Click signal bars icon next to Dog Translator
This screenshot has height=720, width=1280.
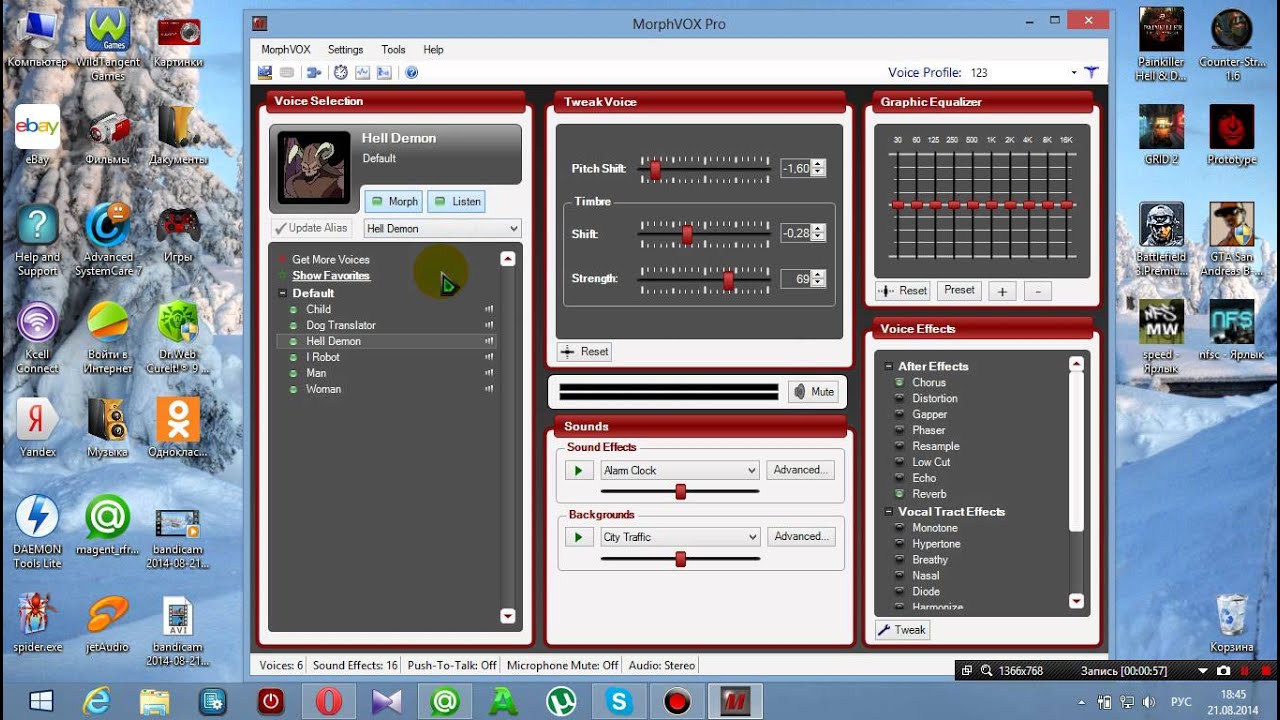(490, 325)
